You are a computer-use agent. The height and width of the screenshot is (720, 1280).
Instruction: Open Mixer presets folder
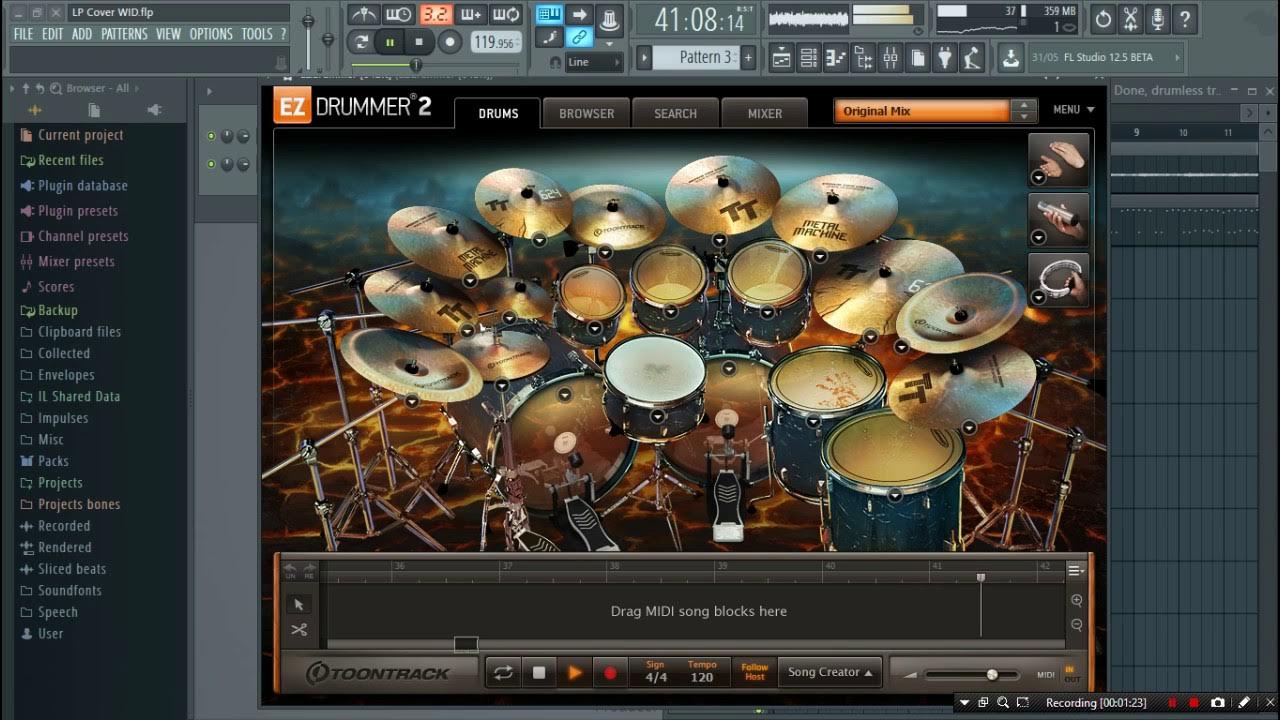pyautogui.click(x=76, y=261)
